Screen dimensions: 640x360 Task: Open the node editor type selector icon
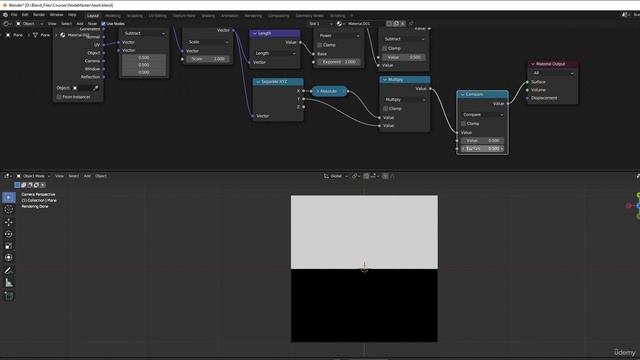(7, 24)
